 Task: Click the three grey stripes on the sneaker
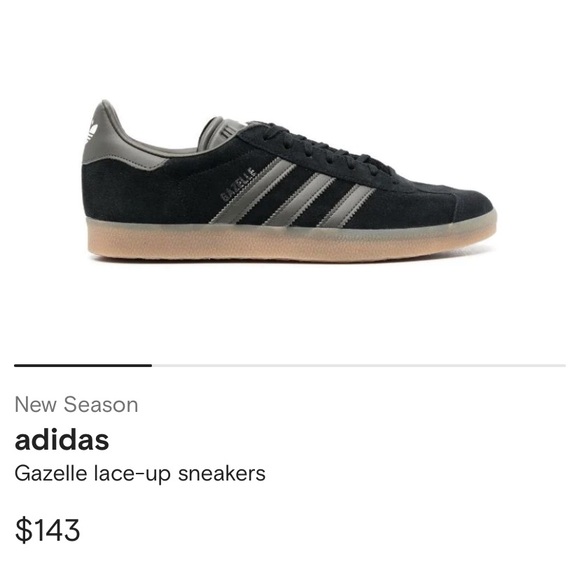tap(293, 193)
